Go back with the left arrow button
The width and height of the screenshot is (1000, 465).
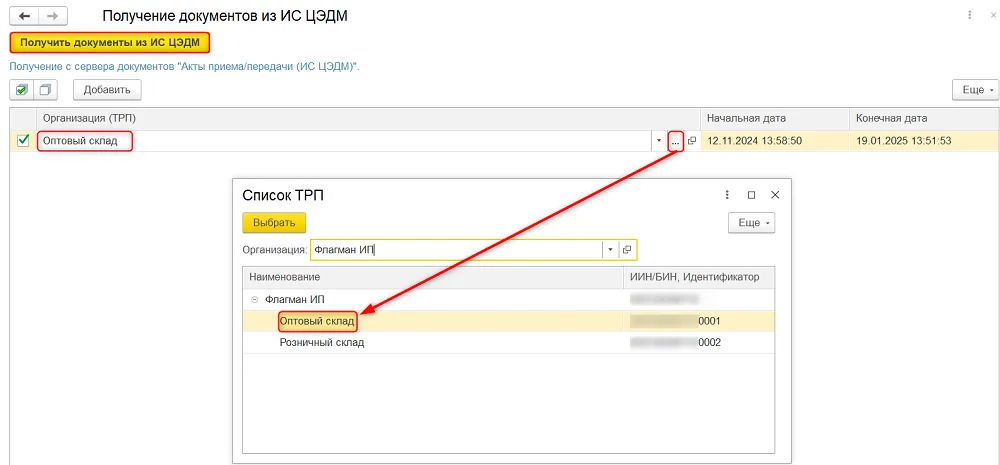[25, 15]
